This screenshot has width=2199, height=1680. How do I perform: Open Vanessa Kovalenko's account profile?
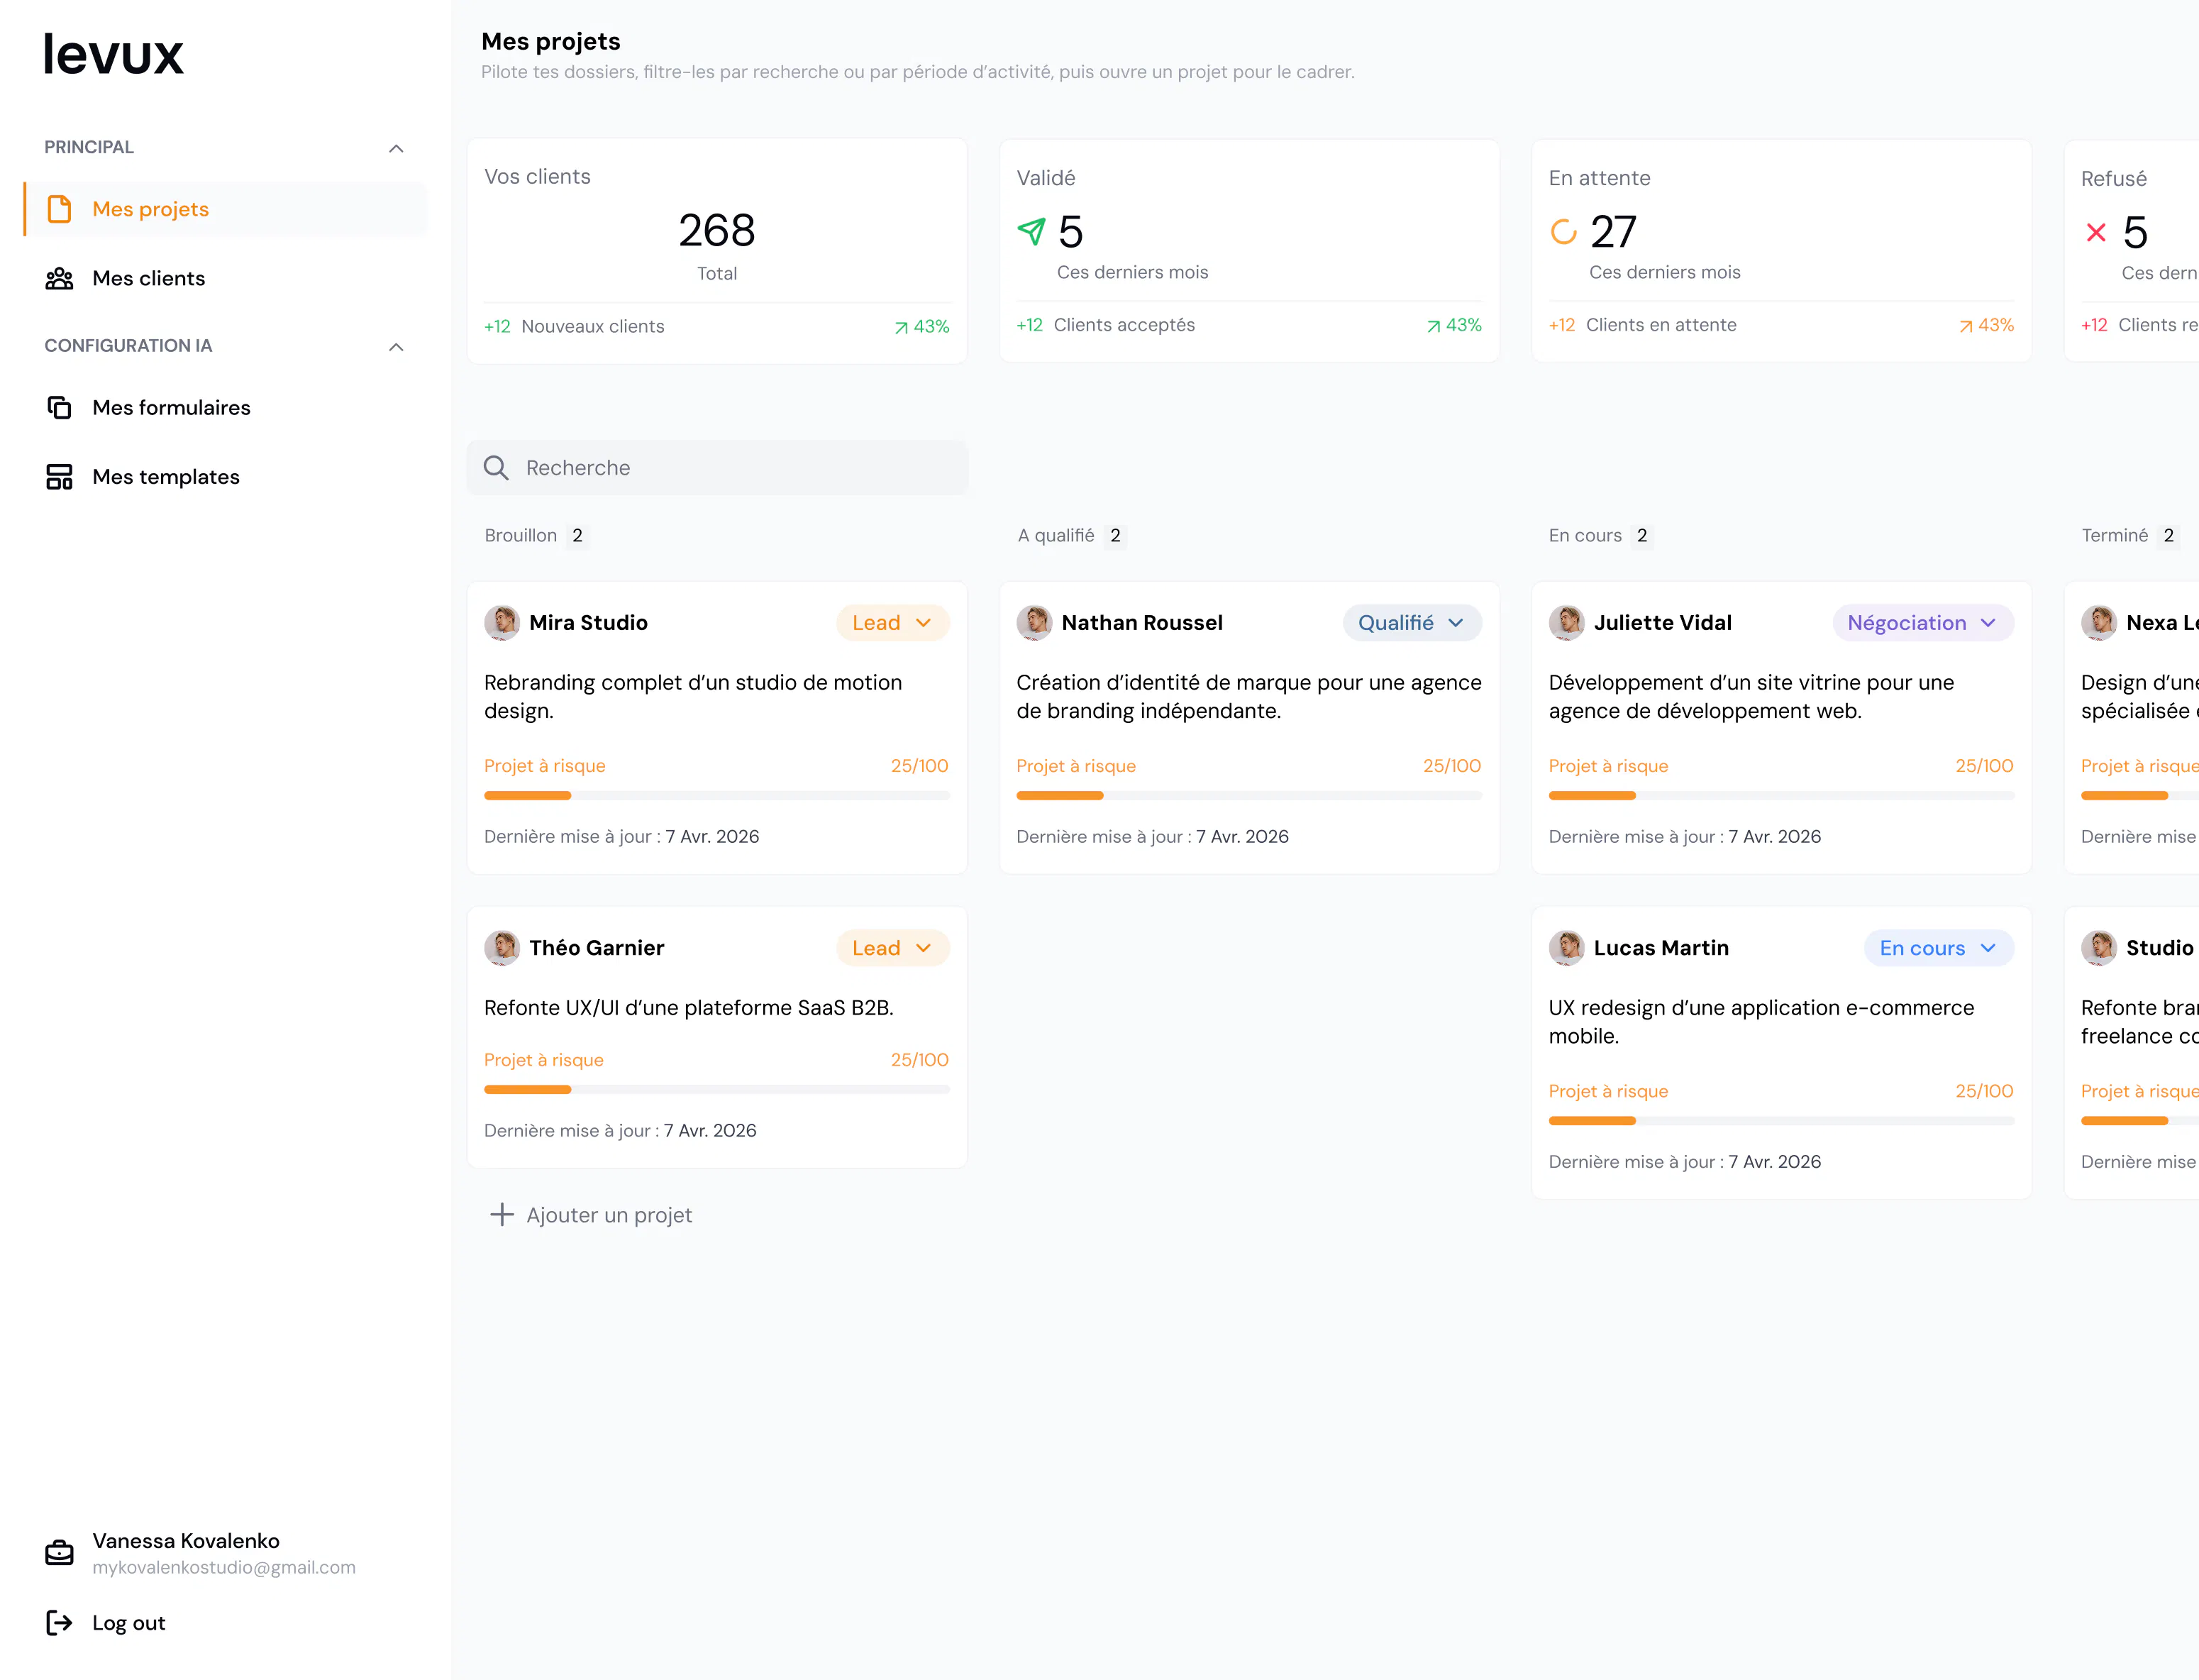[201, 1552]
